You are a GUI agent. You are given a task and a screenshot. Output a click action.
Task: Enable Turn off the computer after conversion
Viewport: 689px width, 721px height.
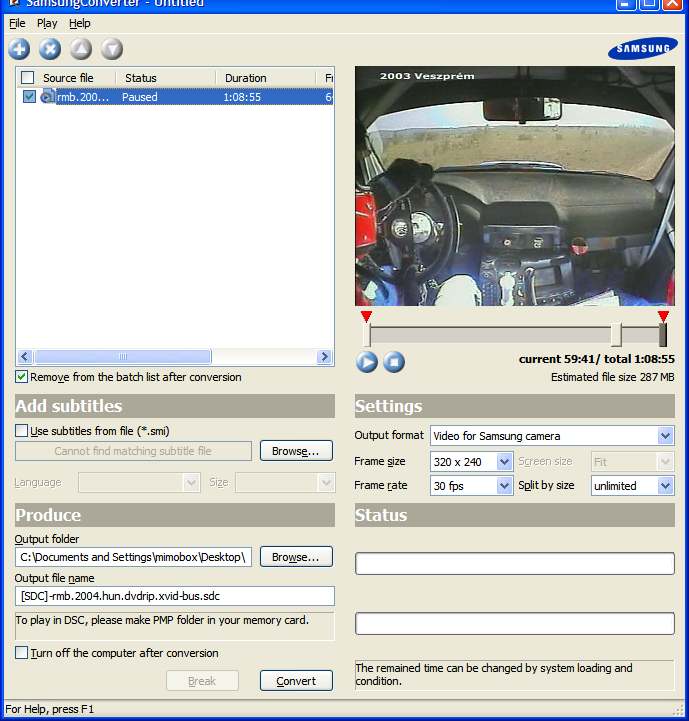(x=21, y=653)
